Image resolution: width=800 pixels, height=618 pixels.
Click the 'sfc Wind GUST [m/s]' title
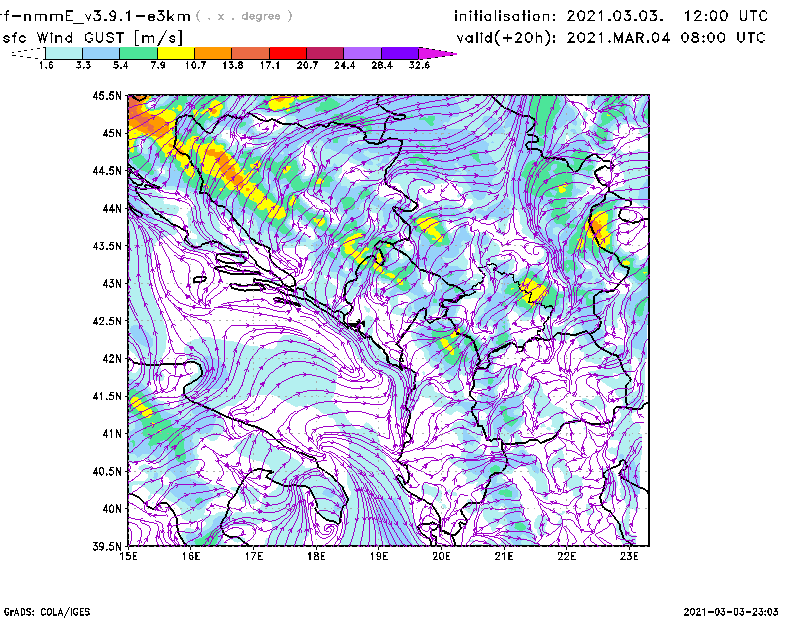click(x=93, y=38)
